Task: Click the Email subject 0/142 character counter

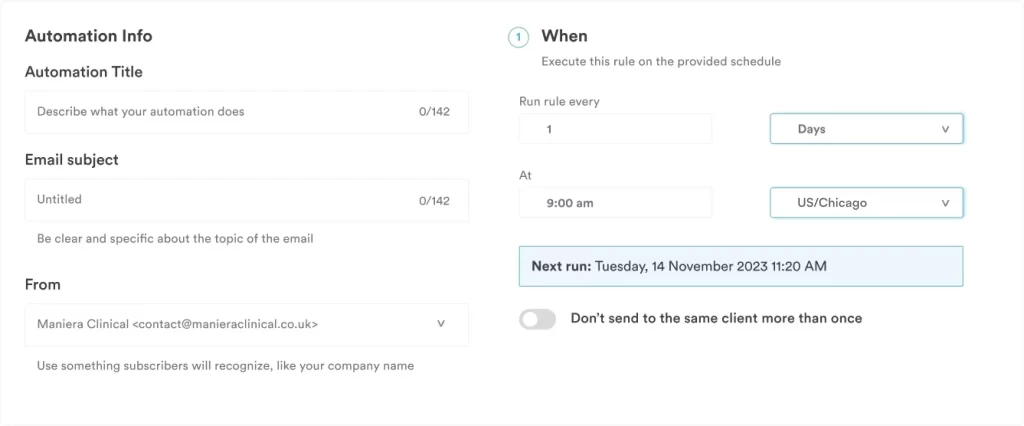Action: point(434,200)
